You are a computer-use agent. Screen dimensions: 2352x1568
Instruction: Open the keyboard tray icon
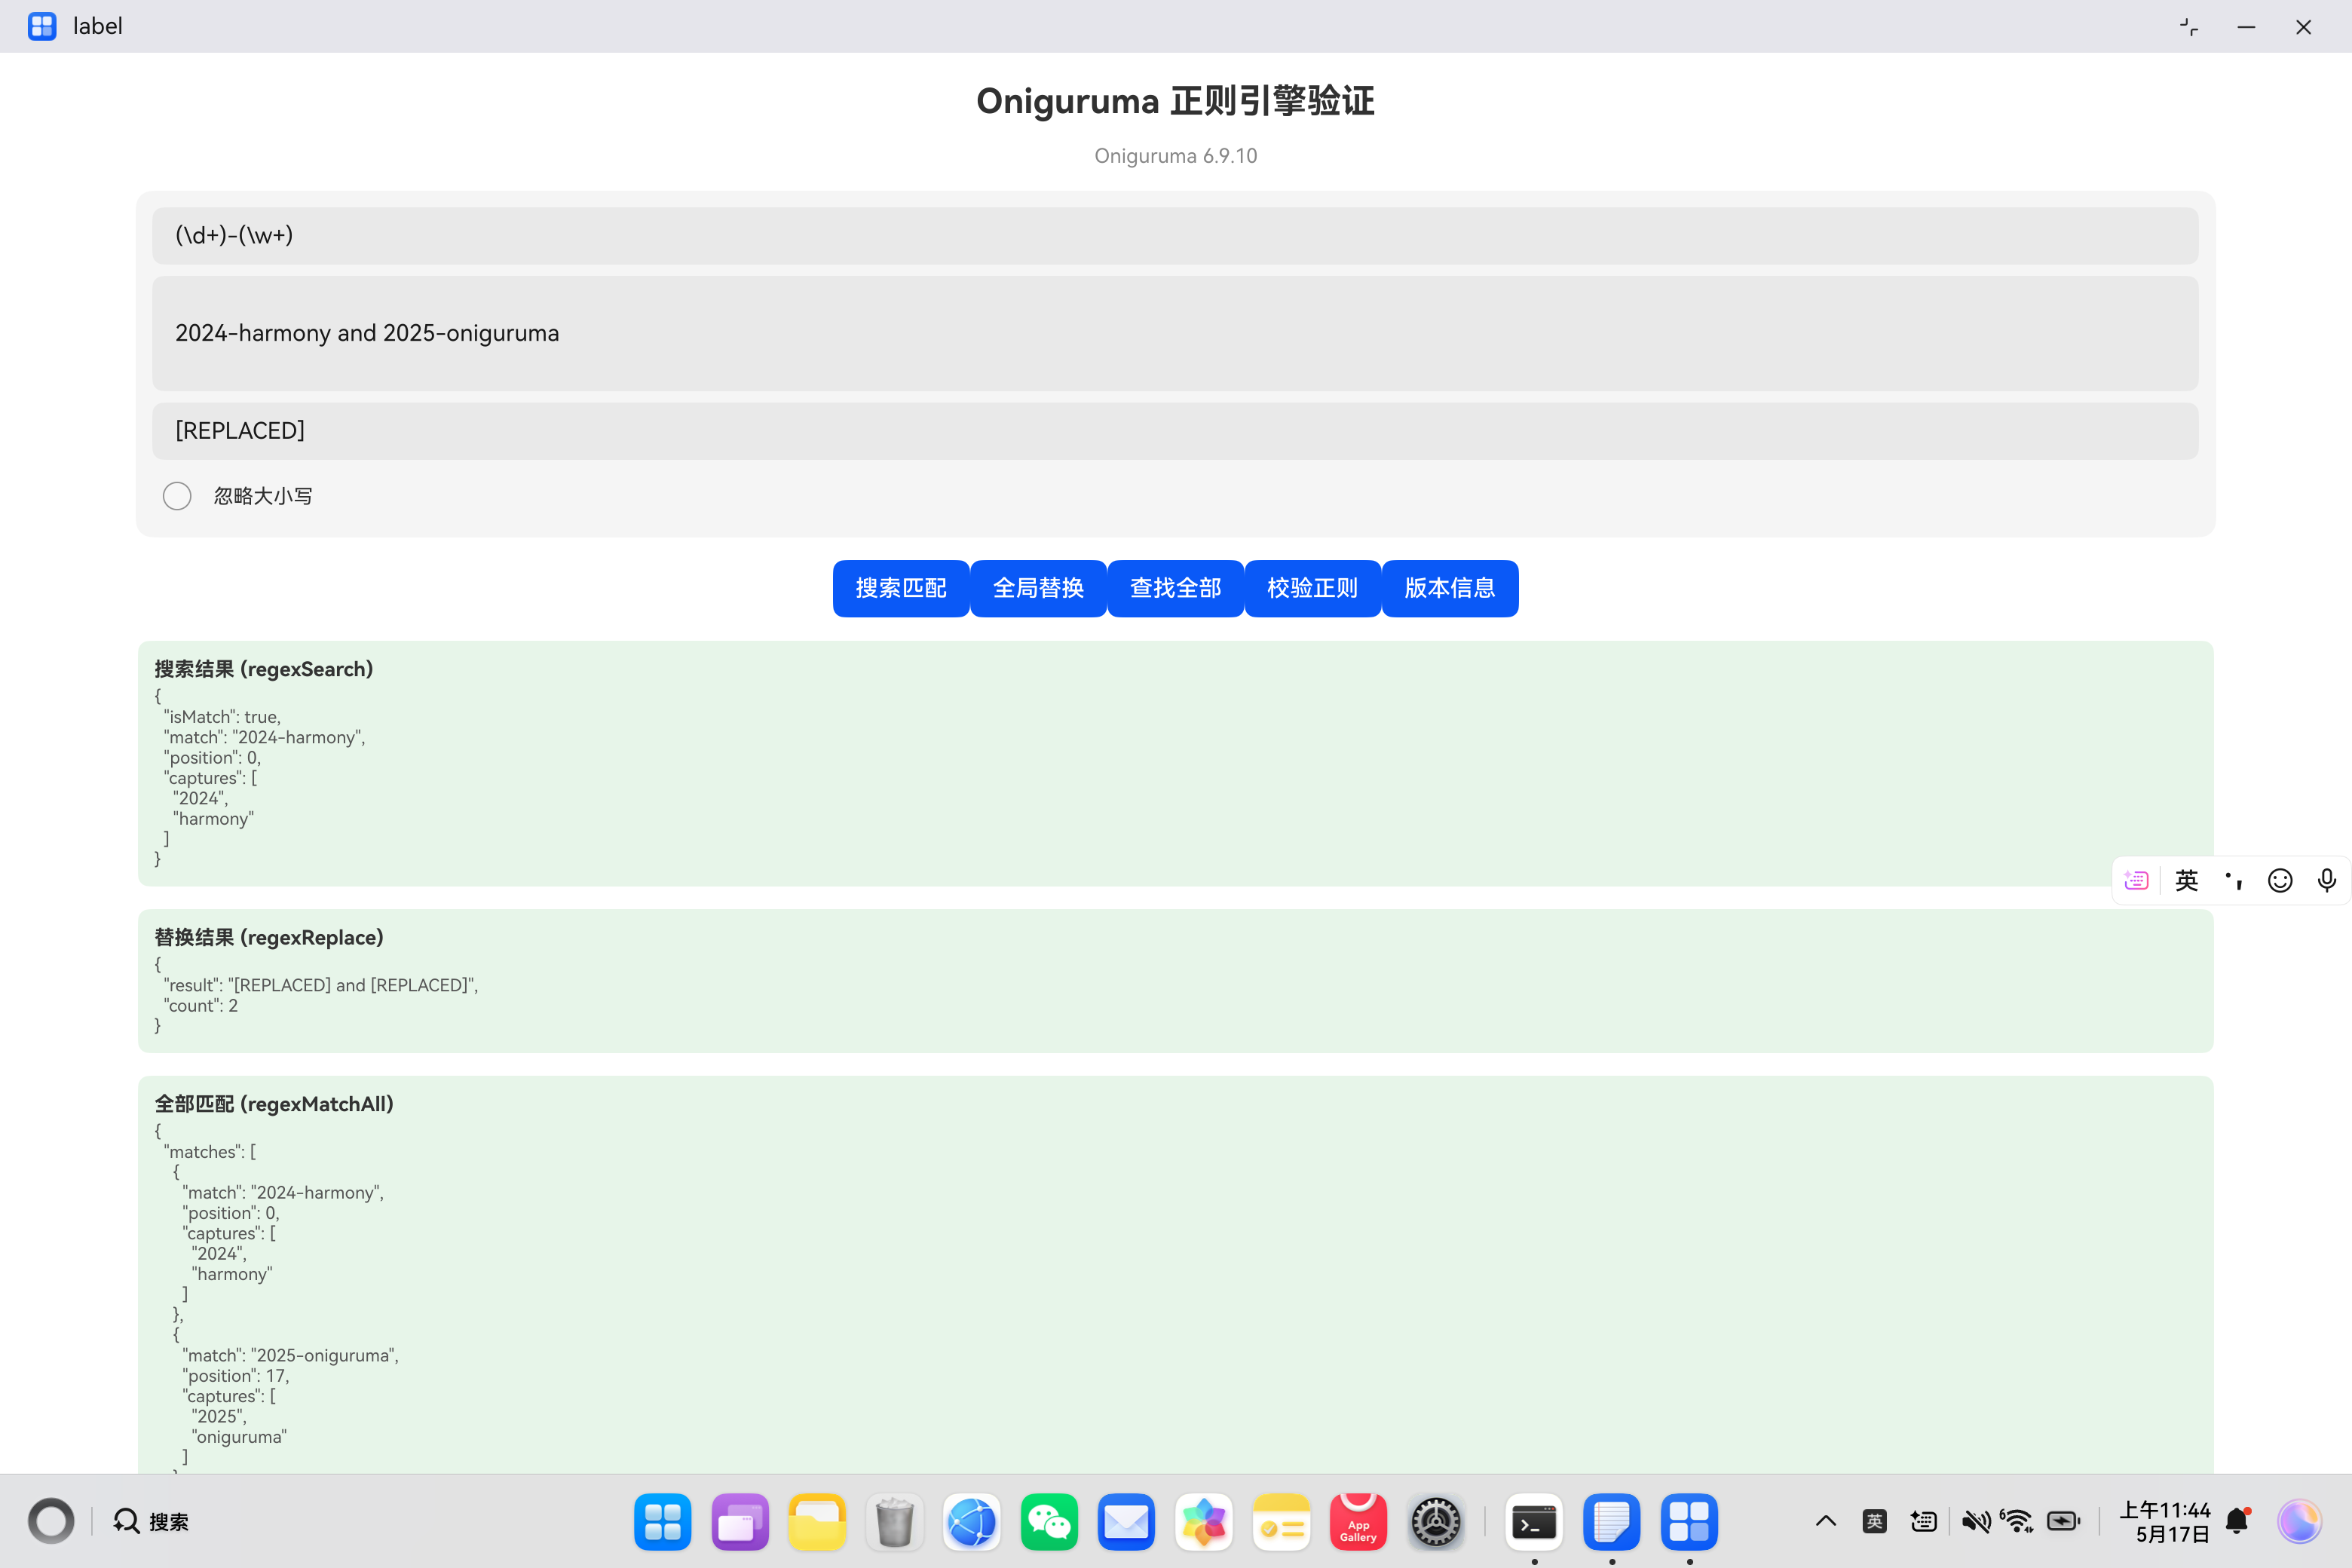click(x=1923, y=1521)
